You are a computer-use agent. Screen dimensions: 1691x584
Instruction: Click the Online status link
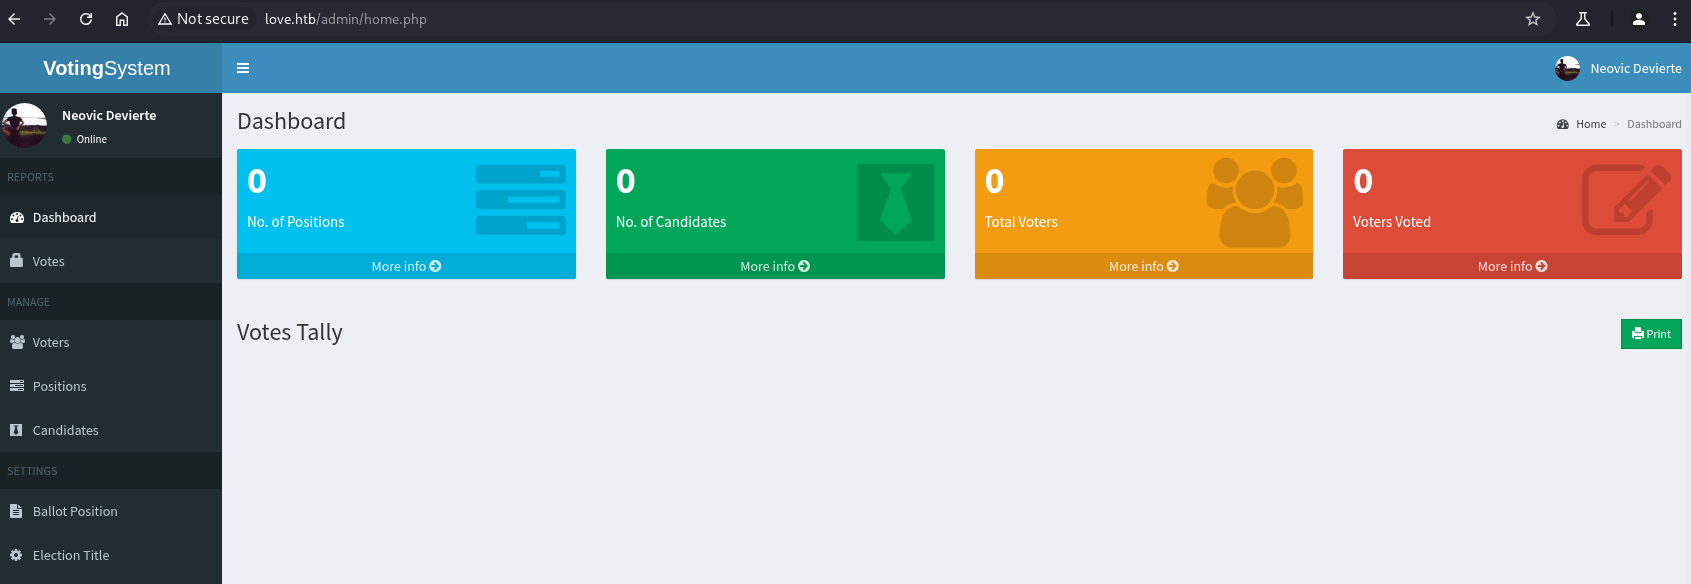click(85, 139)
